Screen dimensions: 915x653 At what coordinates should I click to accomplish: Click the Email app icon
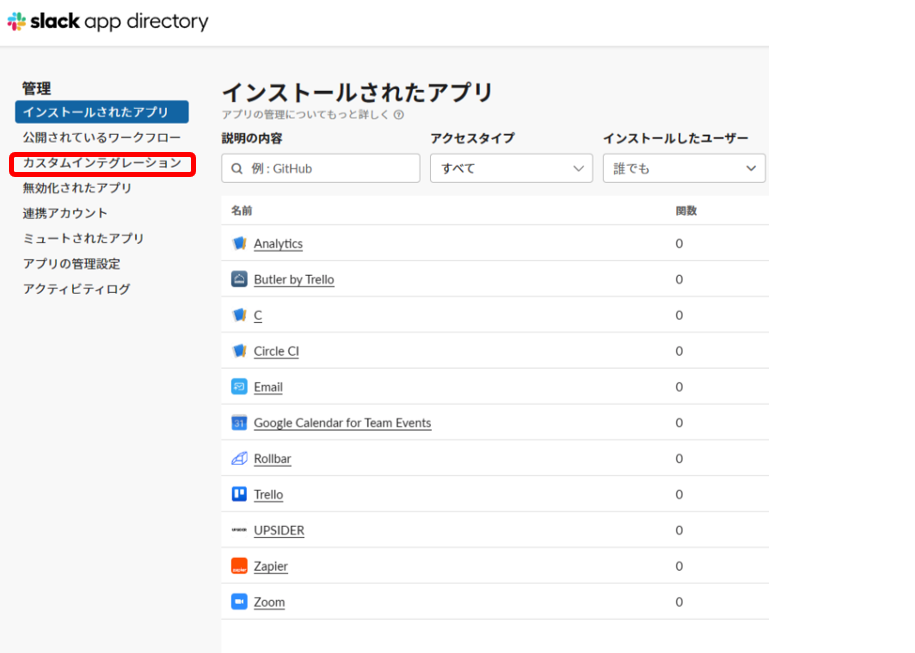point(239,387)
